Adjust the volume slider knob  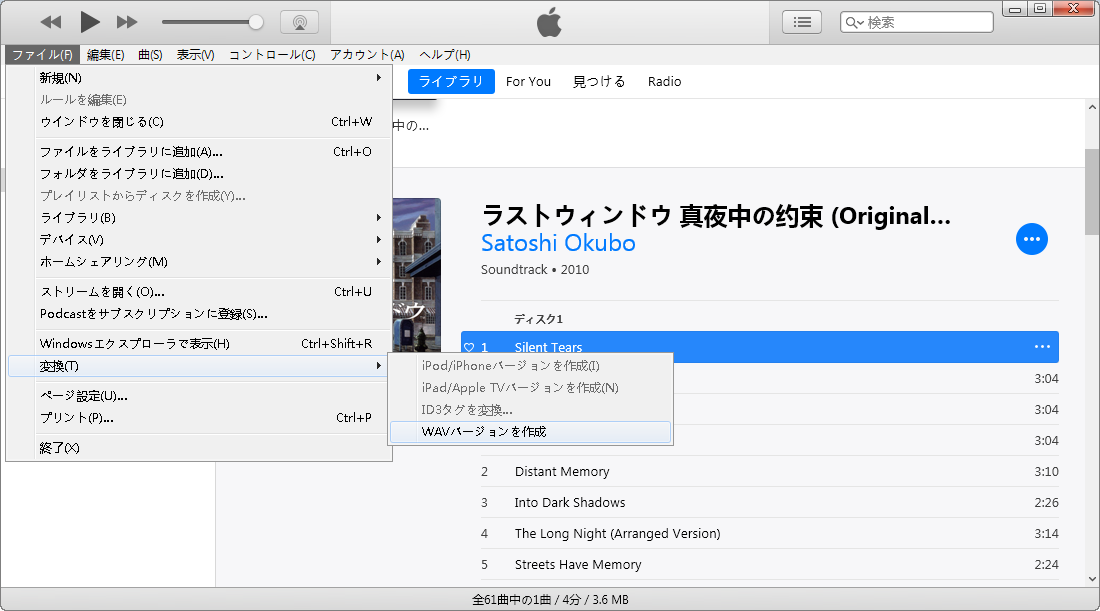pyautogui.click(x=256, y=22)
